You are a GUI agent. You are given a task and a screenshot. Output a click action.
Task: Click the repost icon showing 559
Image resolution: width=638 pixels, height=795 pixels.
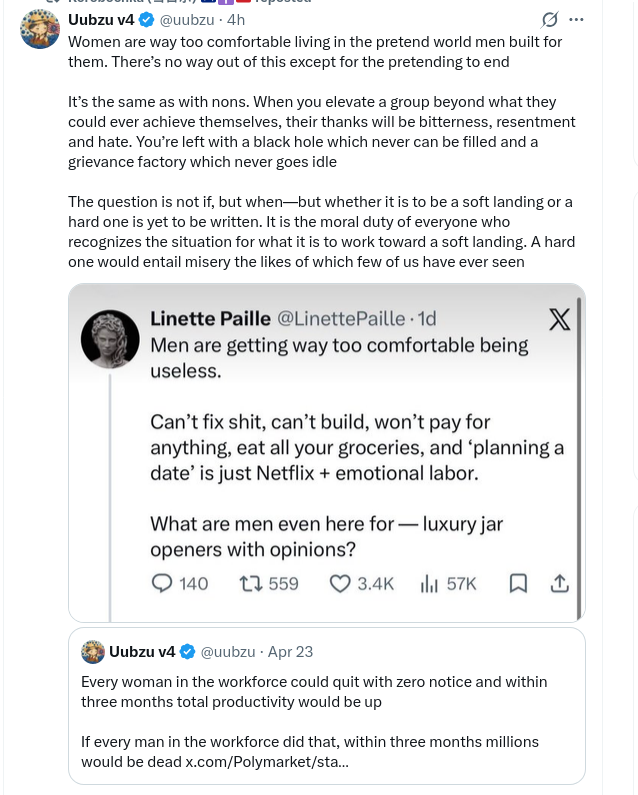point(251,584)
